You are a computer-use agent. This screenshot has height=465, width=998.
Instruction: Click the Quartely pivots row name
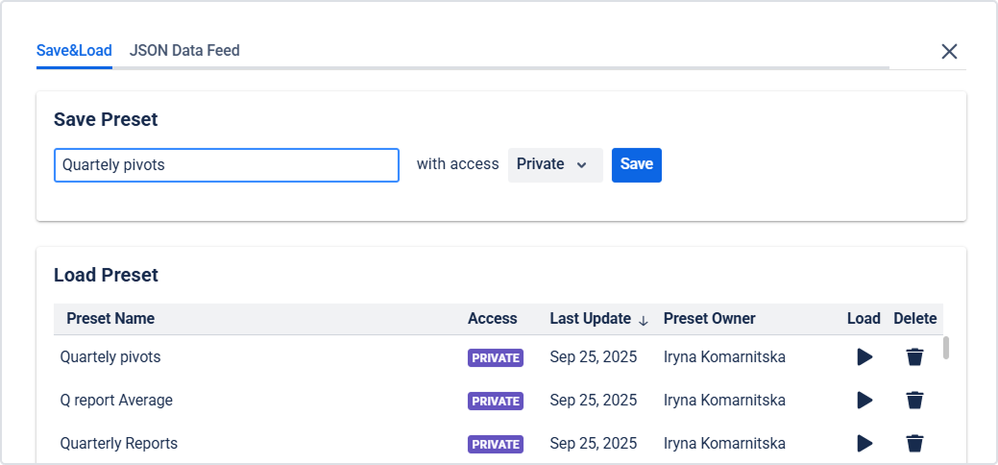110,357
